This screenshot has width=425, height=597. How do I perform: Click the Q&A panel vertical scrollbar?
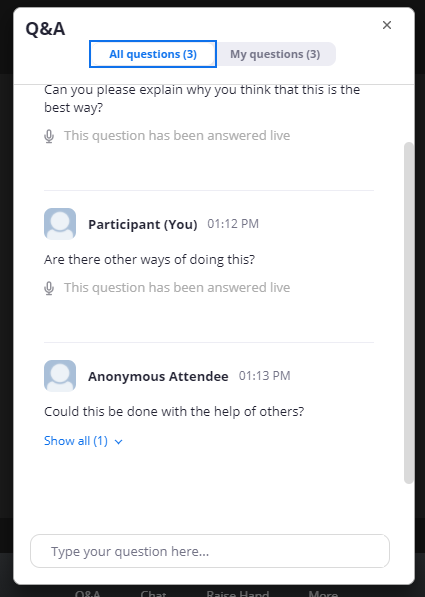click(x=409, y=313)
